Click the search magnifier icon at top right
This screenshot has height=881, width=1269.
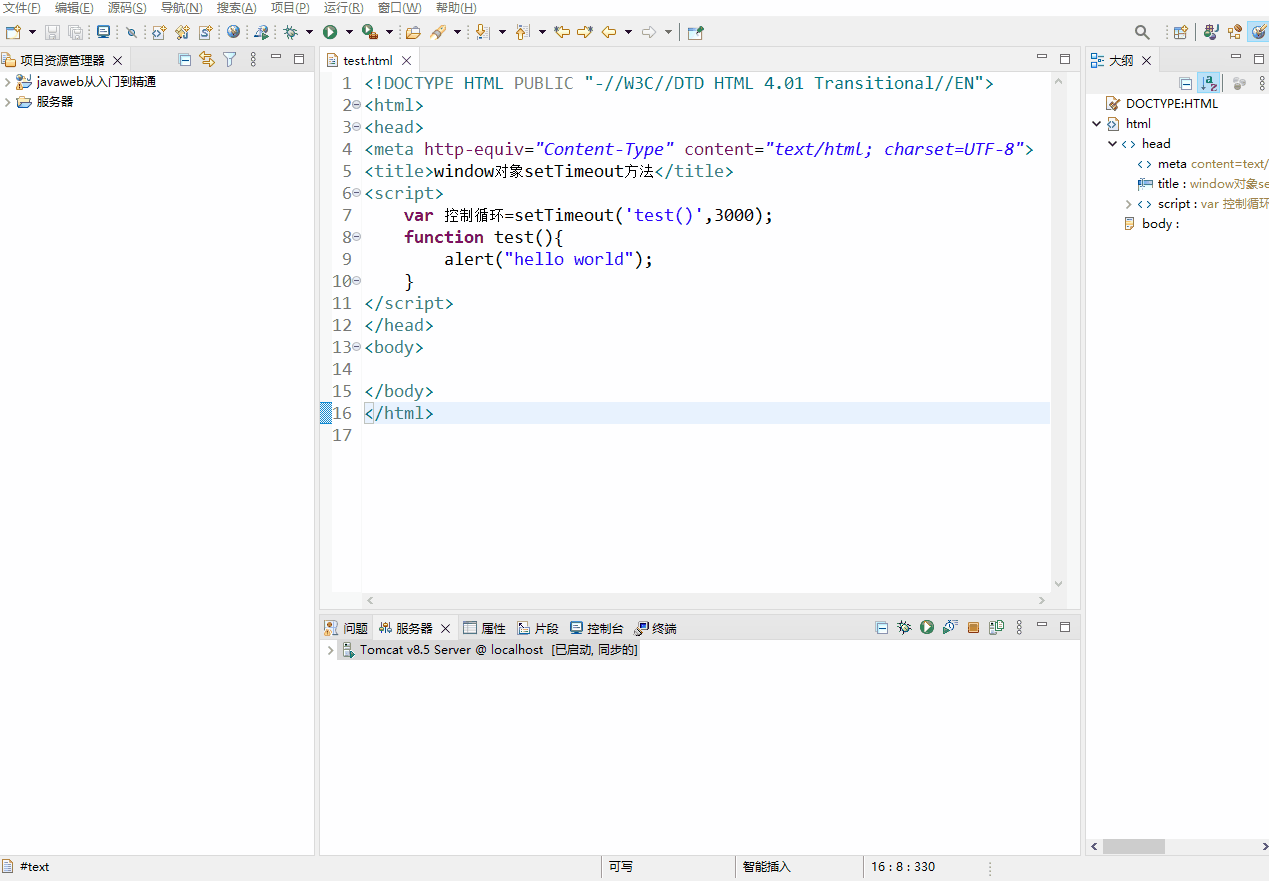tap(1142, 32)
